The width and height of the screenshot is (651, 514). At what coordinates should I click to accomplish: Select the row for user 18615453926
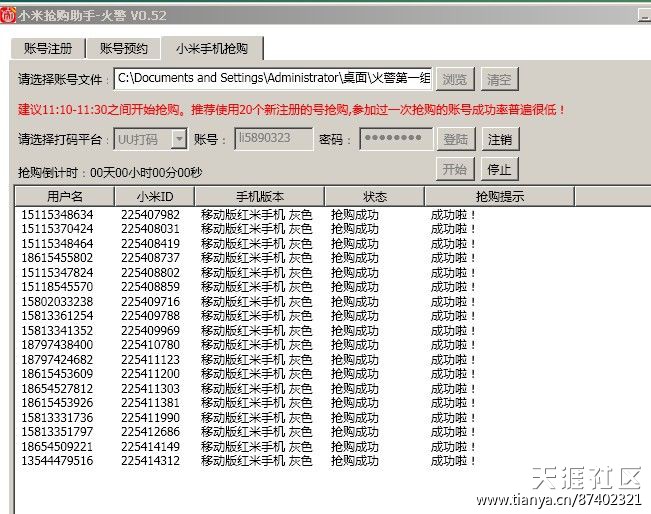coord(249,403)
